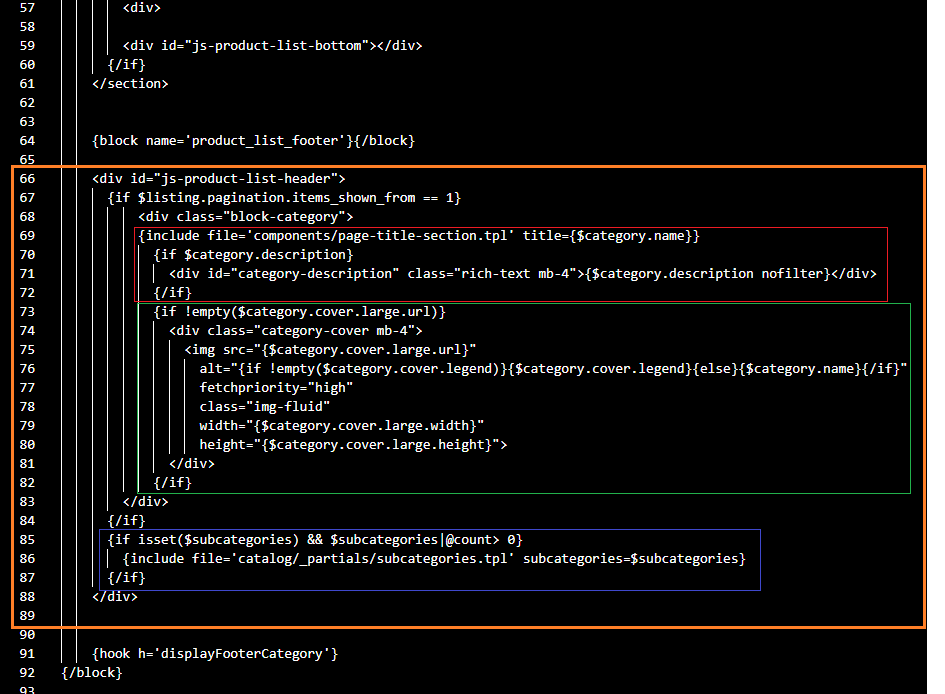945x694 pixels.
Task: Click line number 73 in the gutter
Action: (27, 312)
